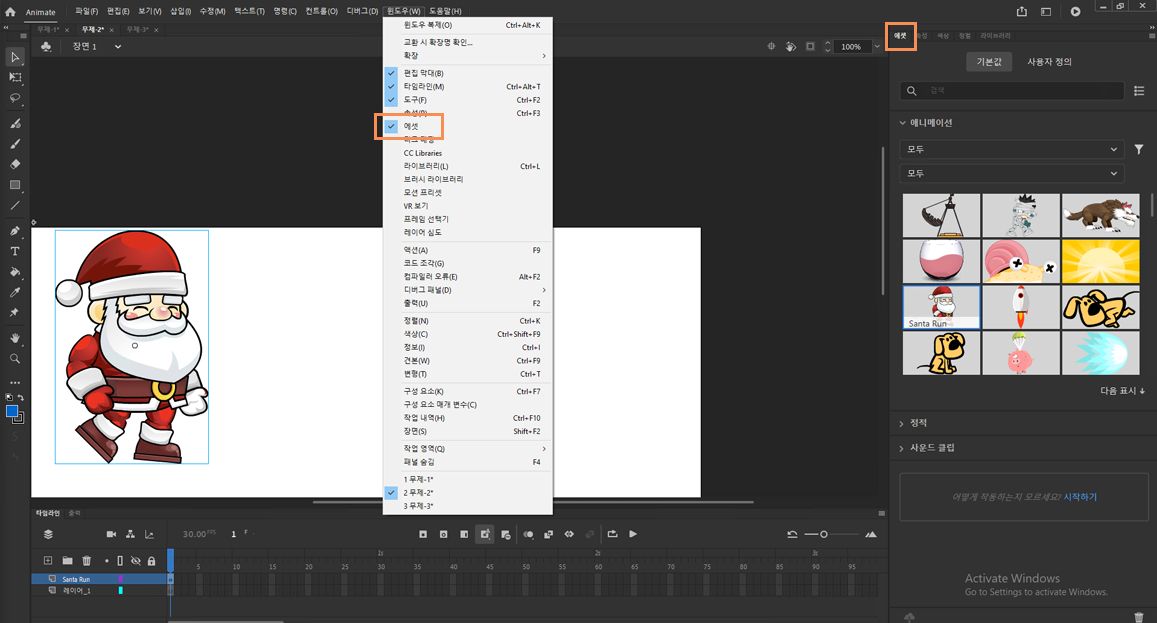Viewport: 1157px width, 623px height.
Task: Open the 디버그 패널(D) submenu
Action: point(468,290)
